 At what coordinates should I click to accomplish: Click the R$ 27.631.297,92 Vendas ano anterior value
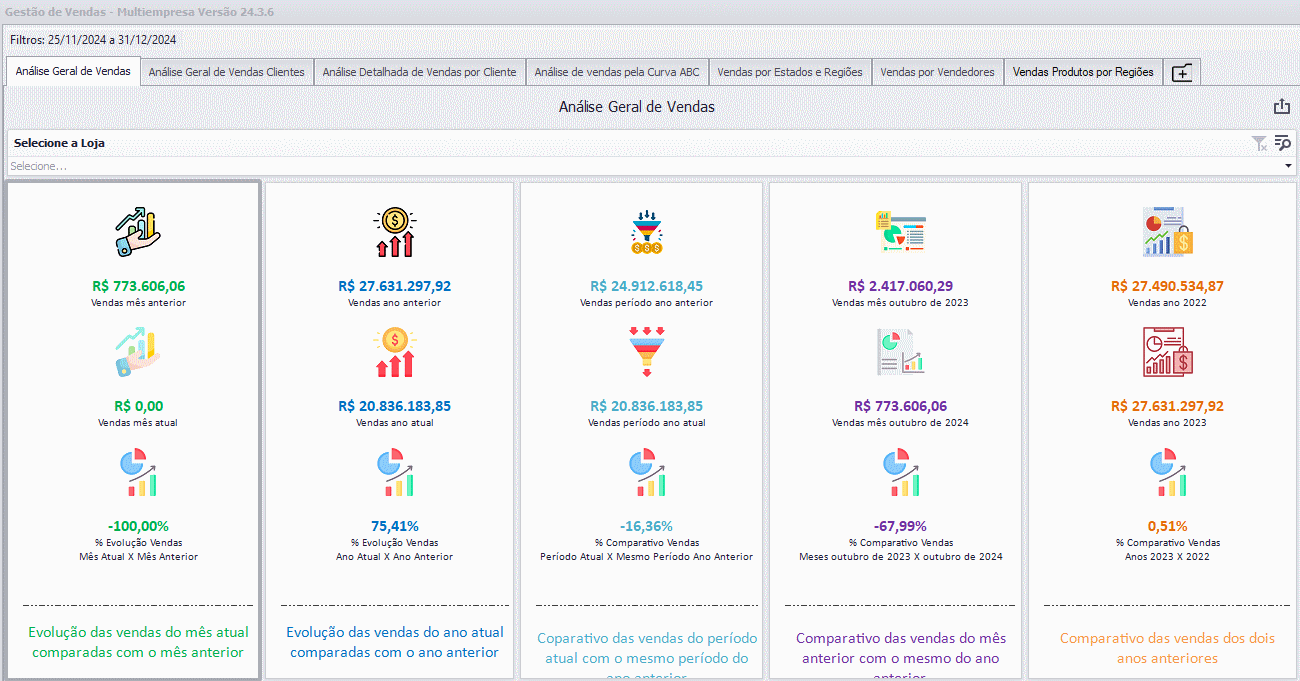pos(395,286)
